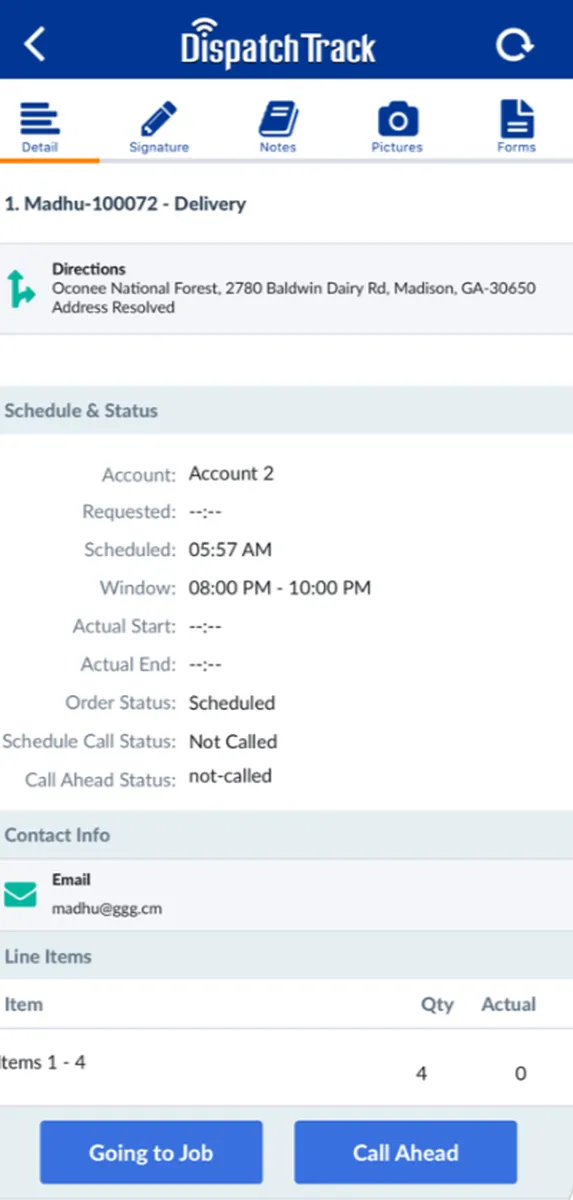Click the Going to Job button
The width and height of the screenshot is (573, 1200).
pyautogui.click(x=151, y=1152)
